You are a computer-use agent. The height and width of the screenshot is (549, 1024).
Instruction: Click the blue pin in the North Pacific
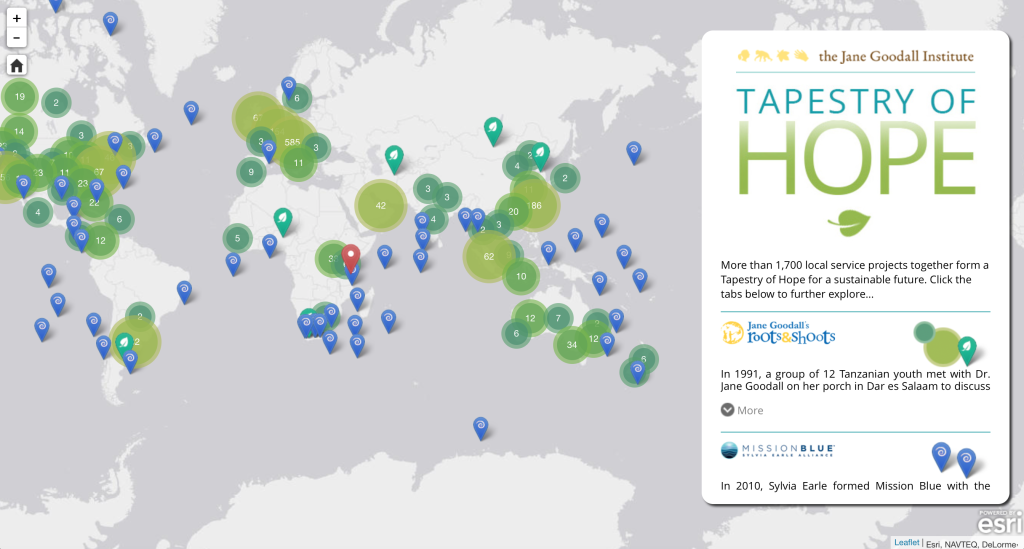click(x=633, y=153)
